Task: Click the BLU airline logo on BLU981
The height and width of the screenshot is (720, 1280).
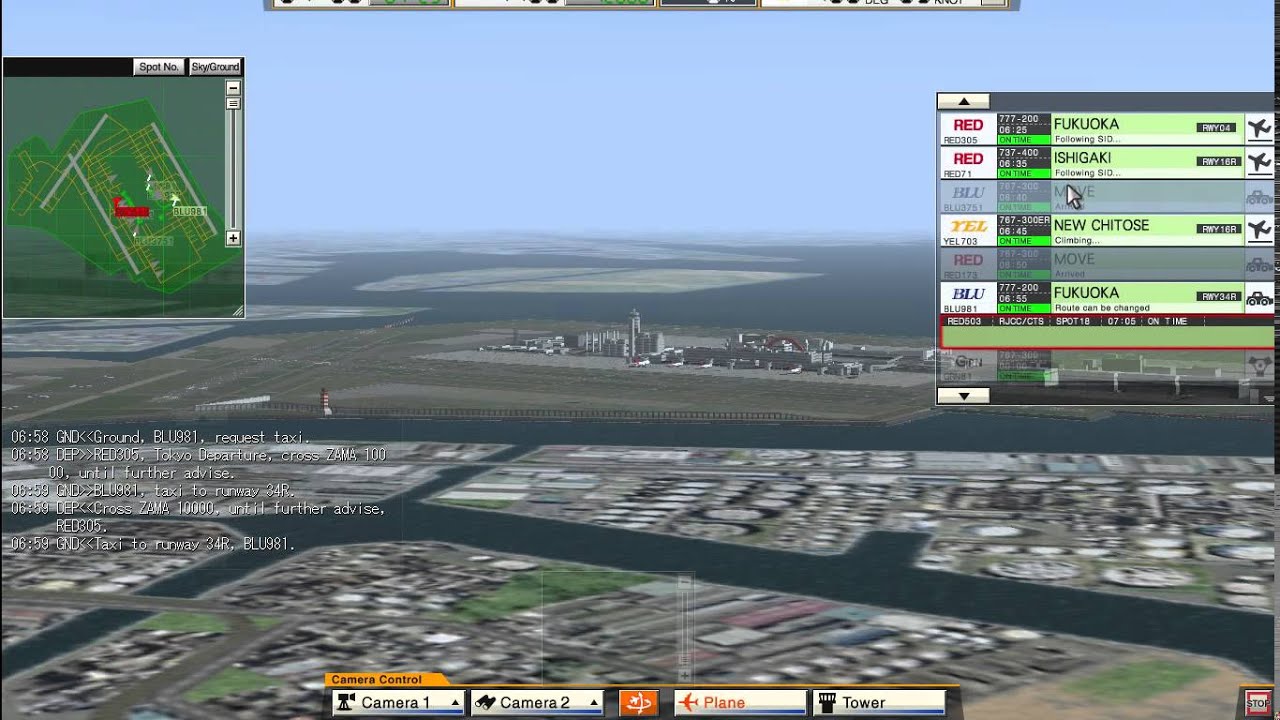Action: tap(968, 294)
